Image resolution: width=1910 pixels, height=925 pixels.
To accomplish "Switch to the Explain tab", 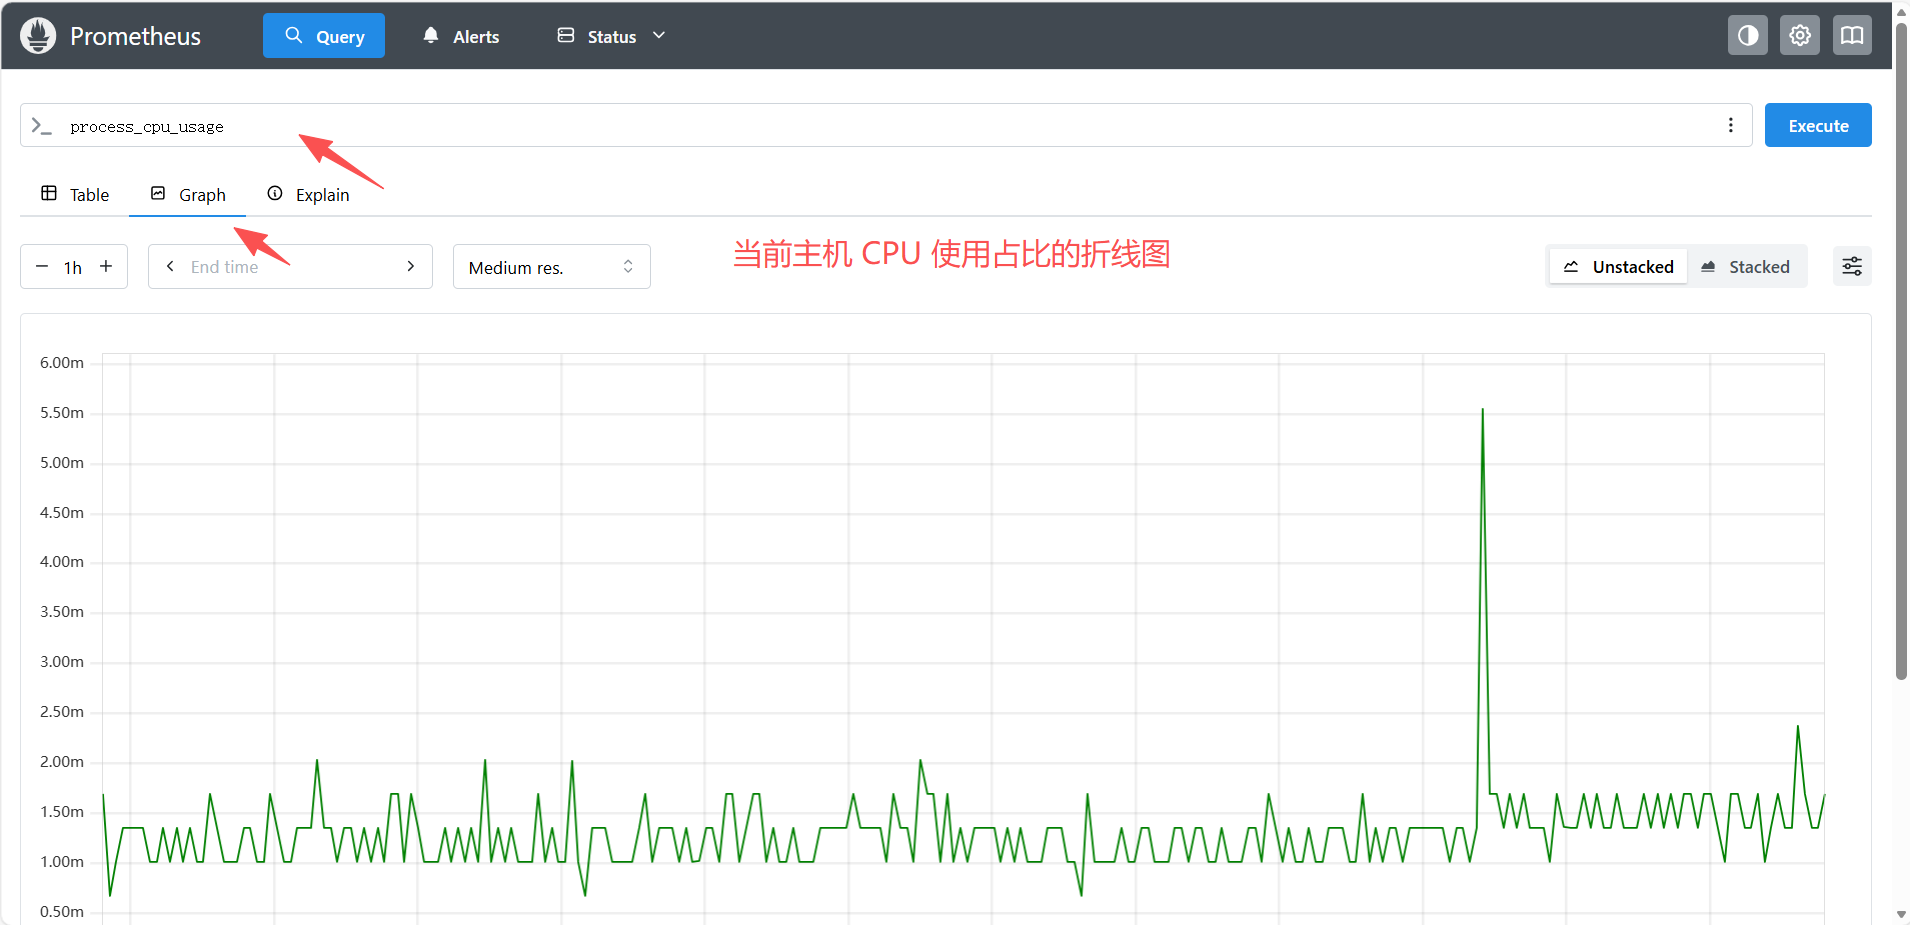I will 308,194.
